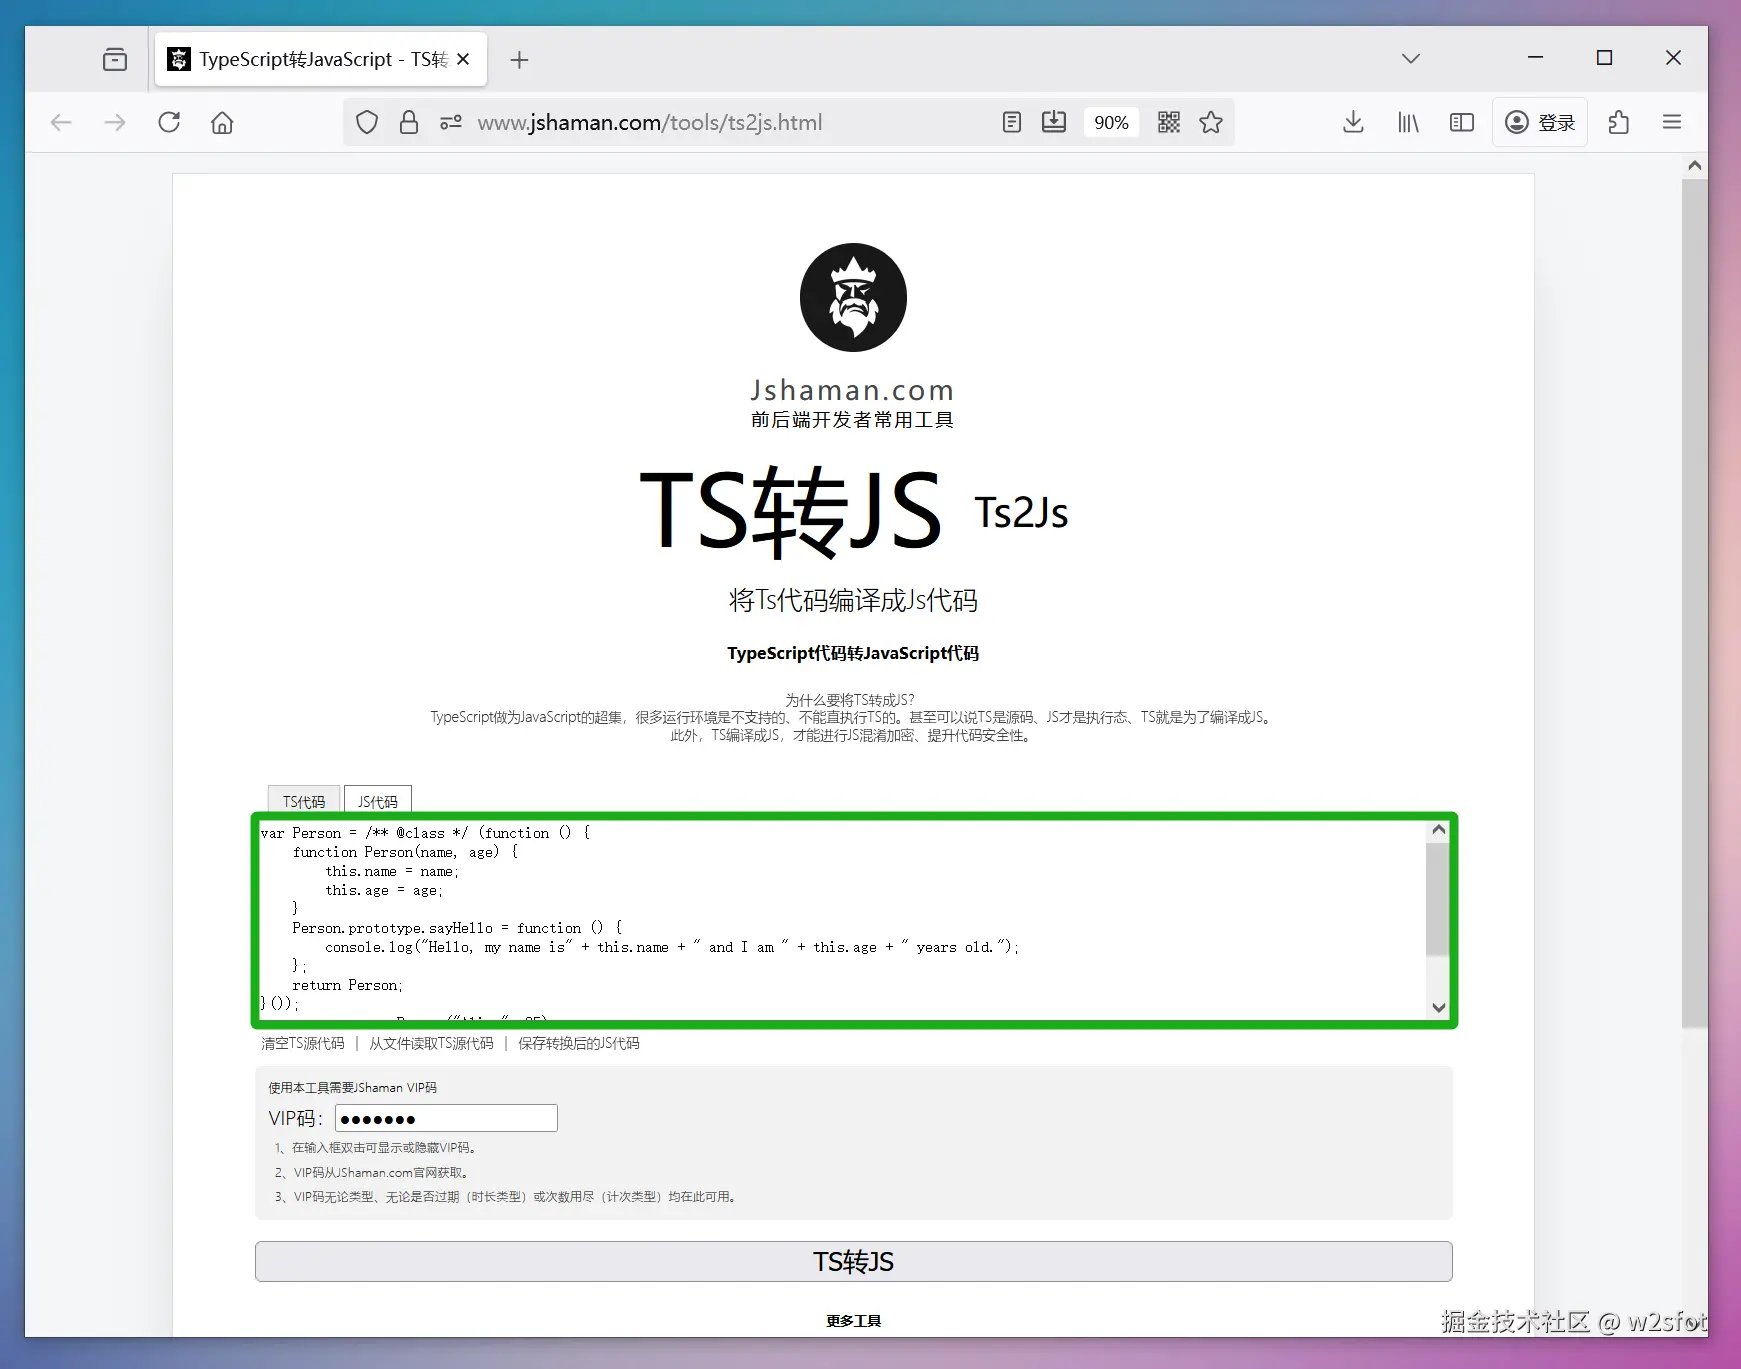Click the Jshaman.com site title
Viewport: 1741px width, 1369px height.
click(x=853, y=390)
